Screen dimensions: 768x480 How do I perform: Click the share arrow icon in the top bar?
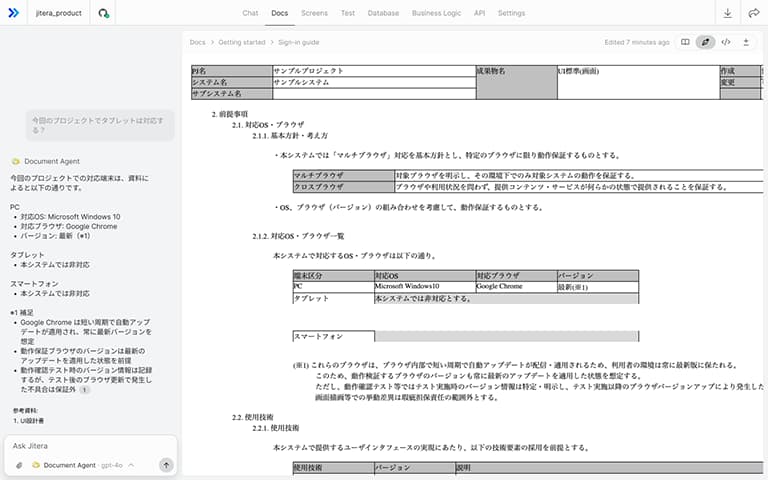tap(754, 13)
